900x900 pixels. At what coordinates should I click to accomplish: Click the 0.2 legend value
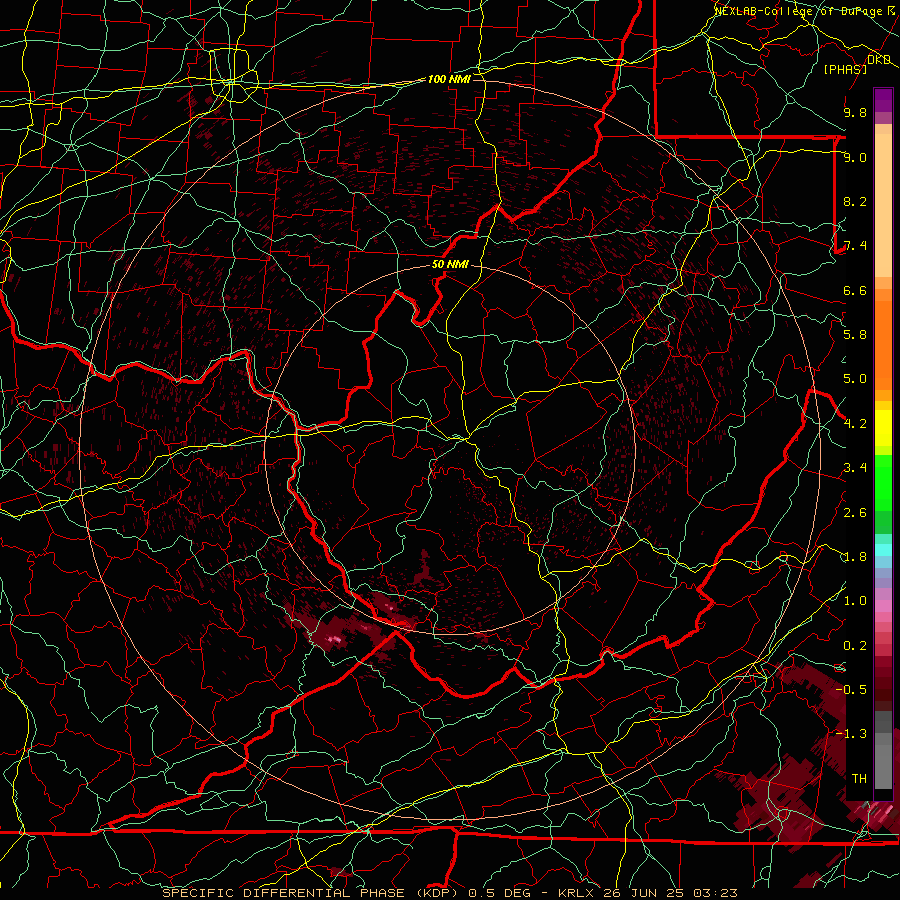point(855,646)
